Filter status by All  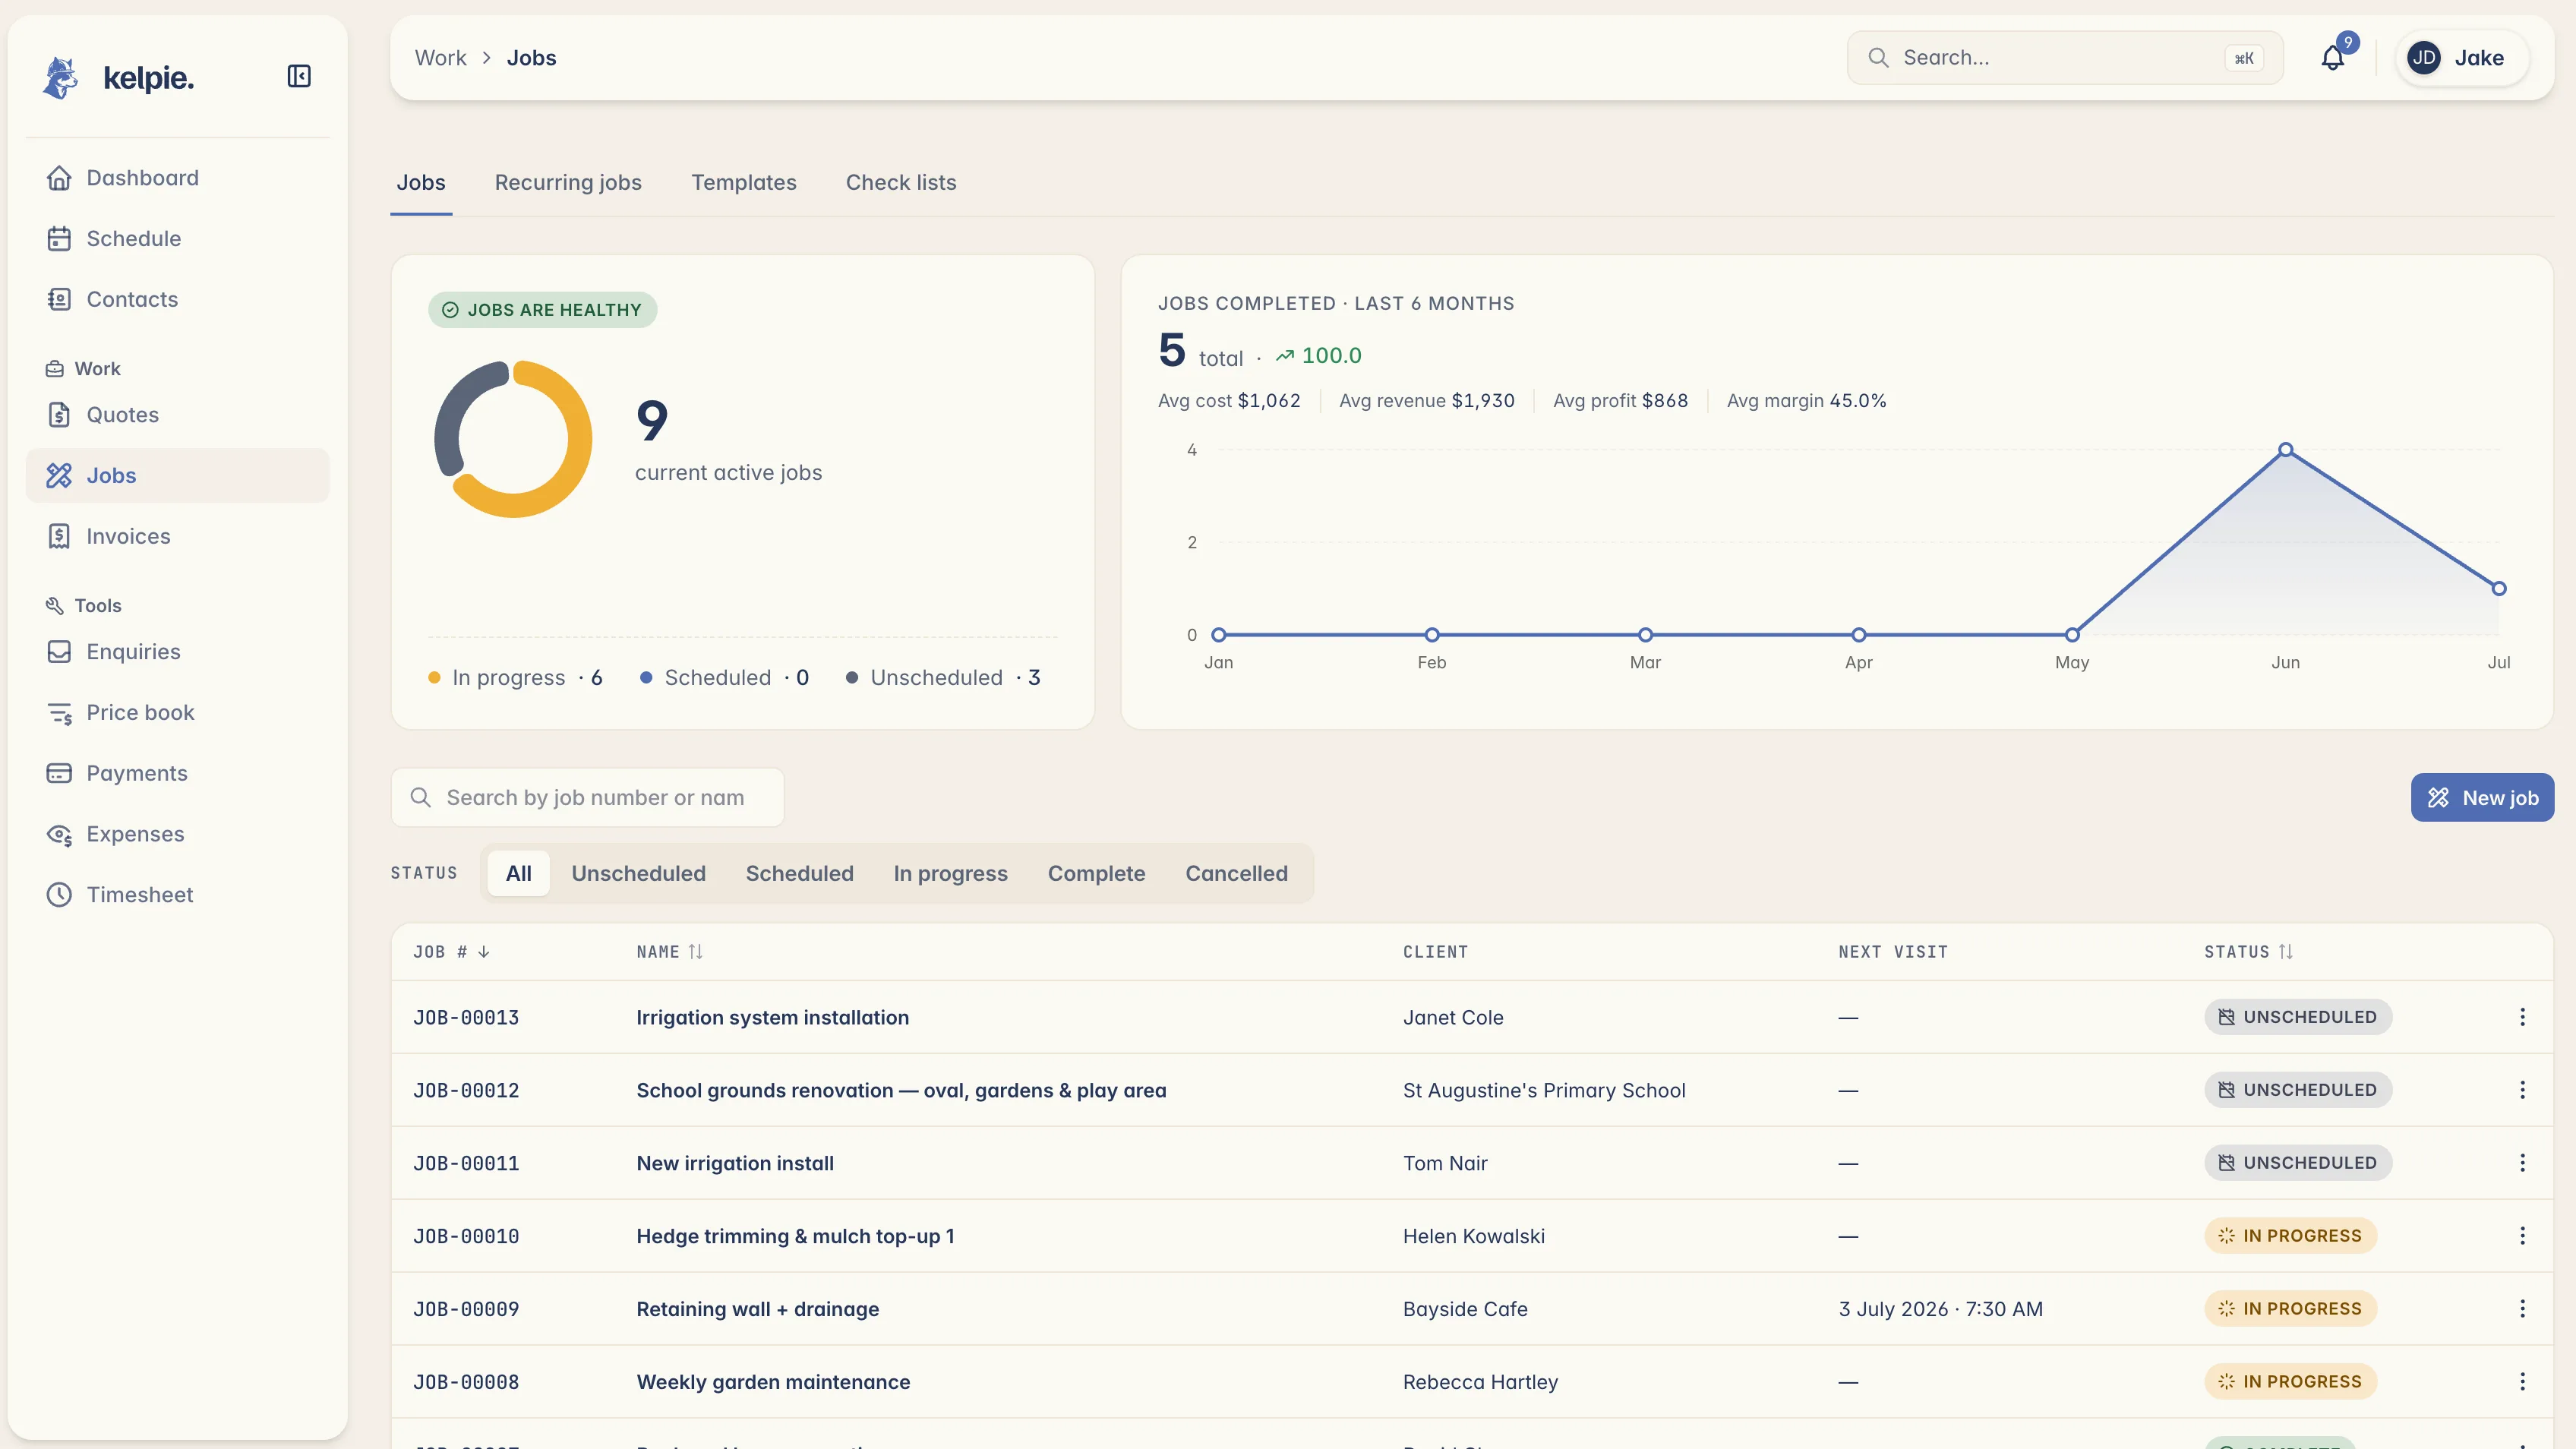(x=519, y=874)
